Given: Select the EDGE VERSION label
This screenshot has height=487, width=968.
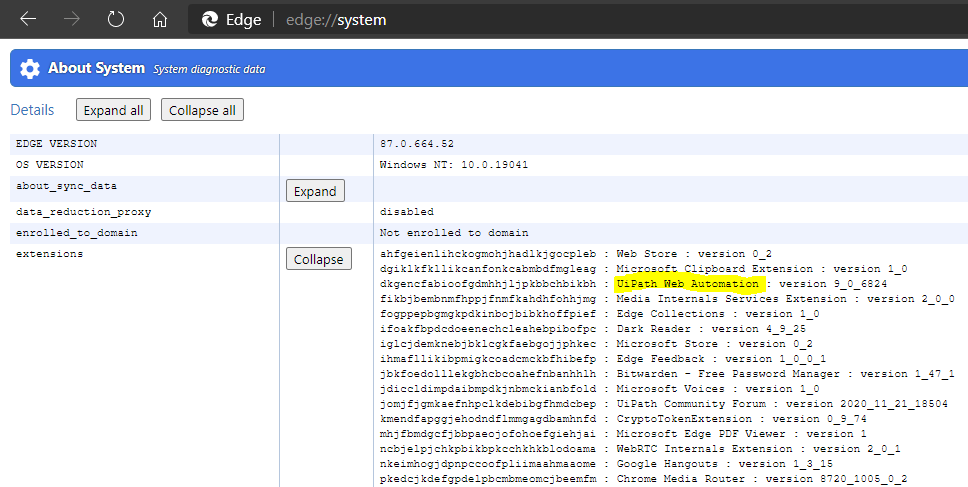Looking at the screenshot, I should (56, 143).
